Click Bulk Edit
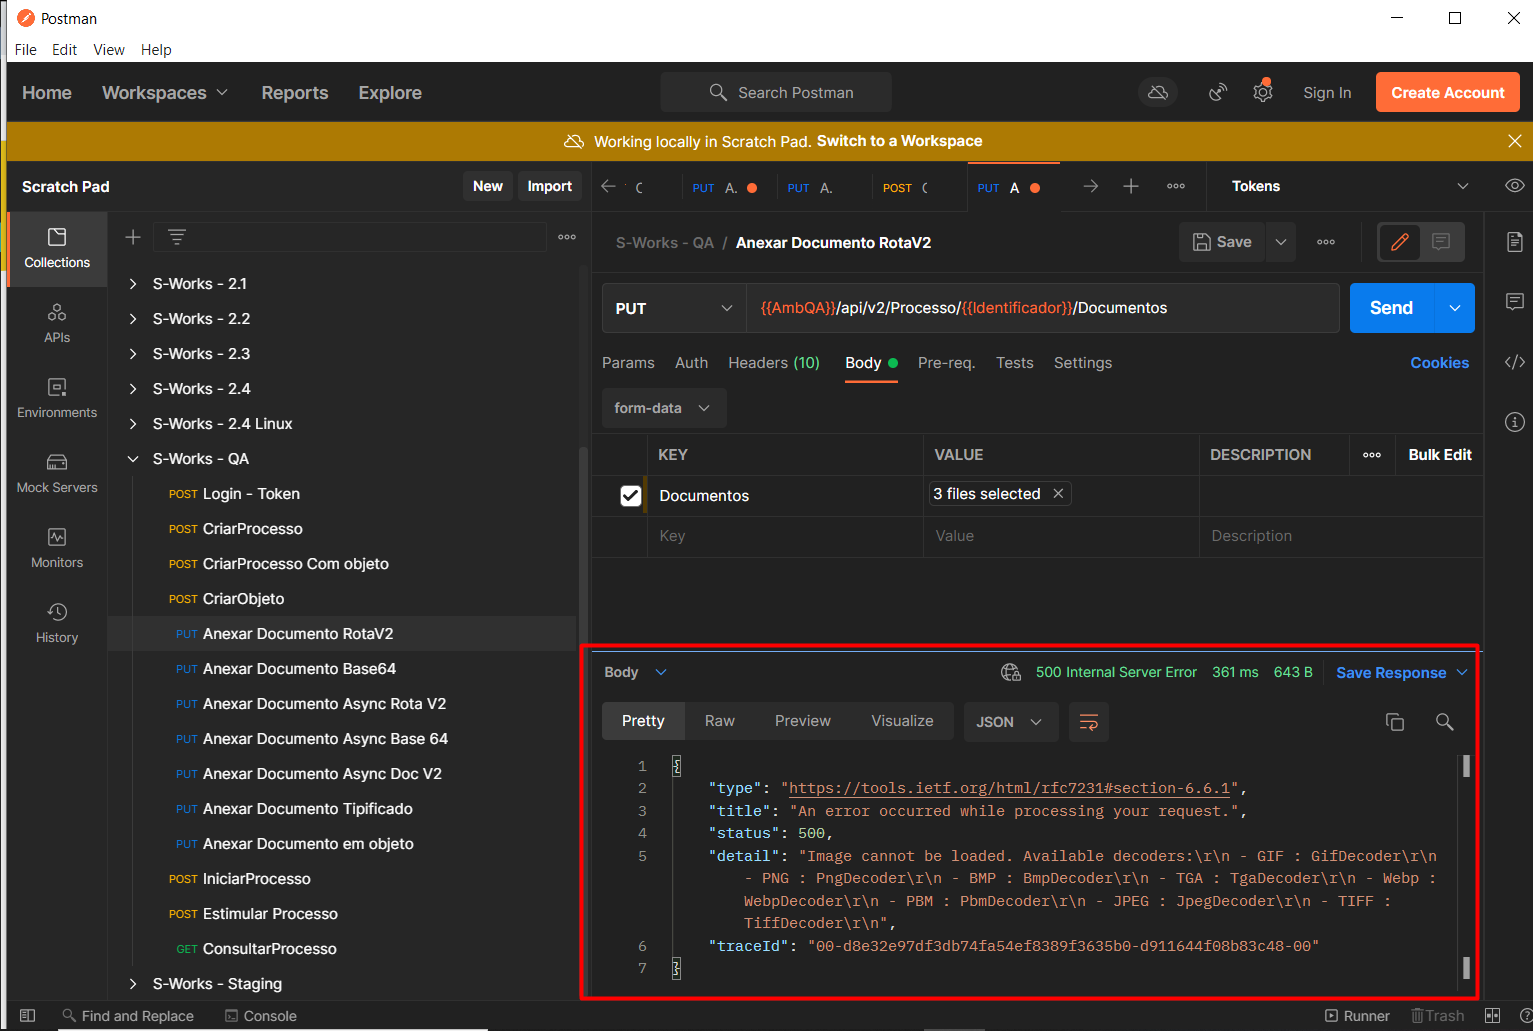The width and height of the screenshot is (1533, 1031). point(1440,455)
